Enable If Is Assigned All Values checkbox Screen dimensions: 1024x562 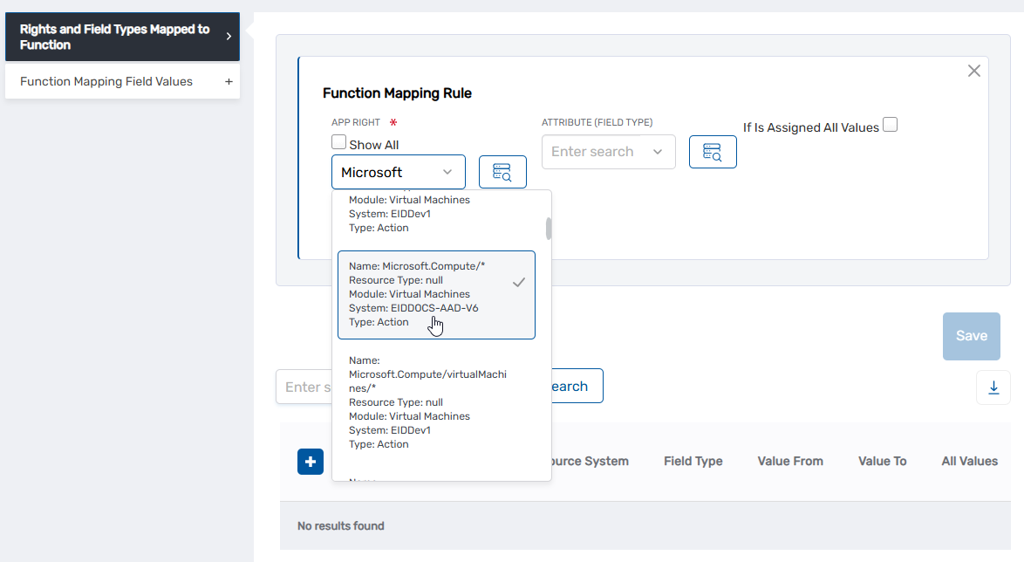coord(890,125)
